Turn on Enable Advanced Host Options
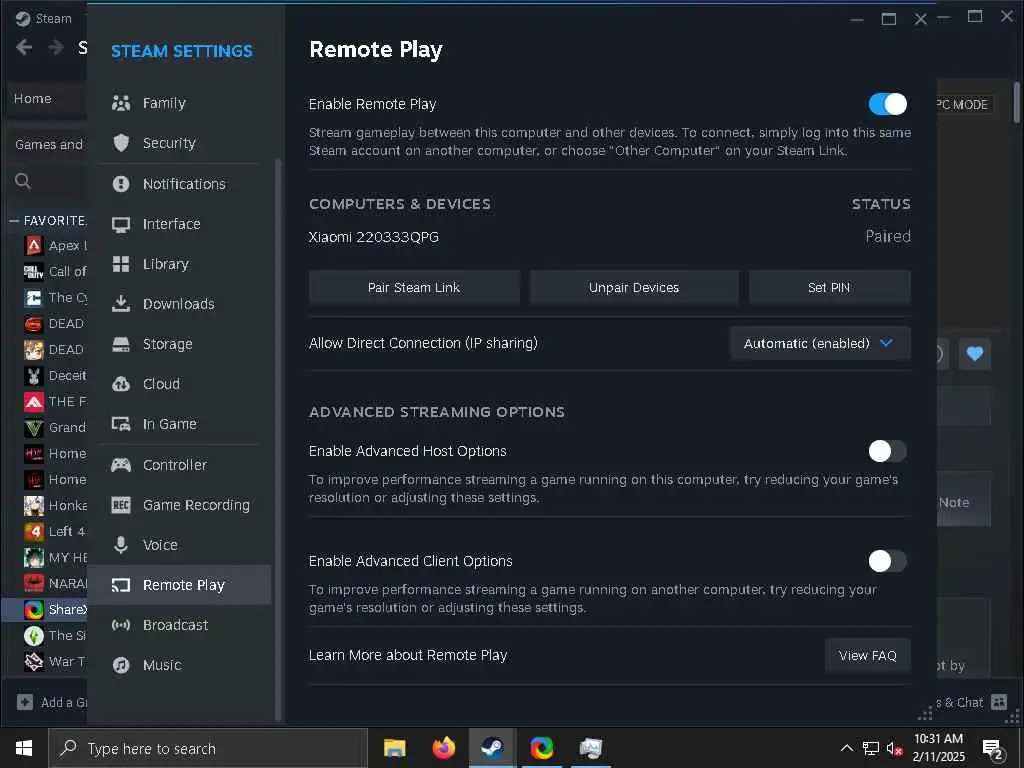The image size is (1024, 768). 888,451
